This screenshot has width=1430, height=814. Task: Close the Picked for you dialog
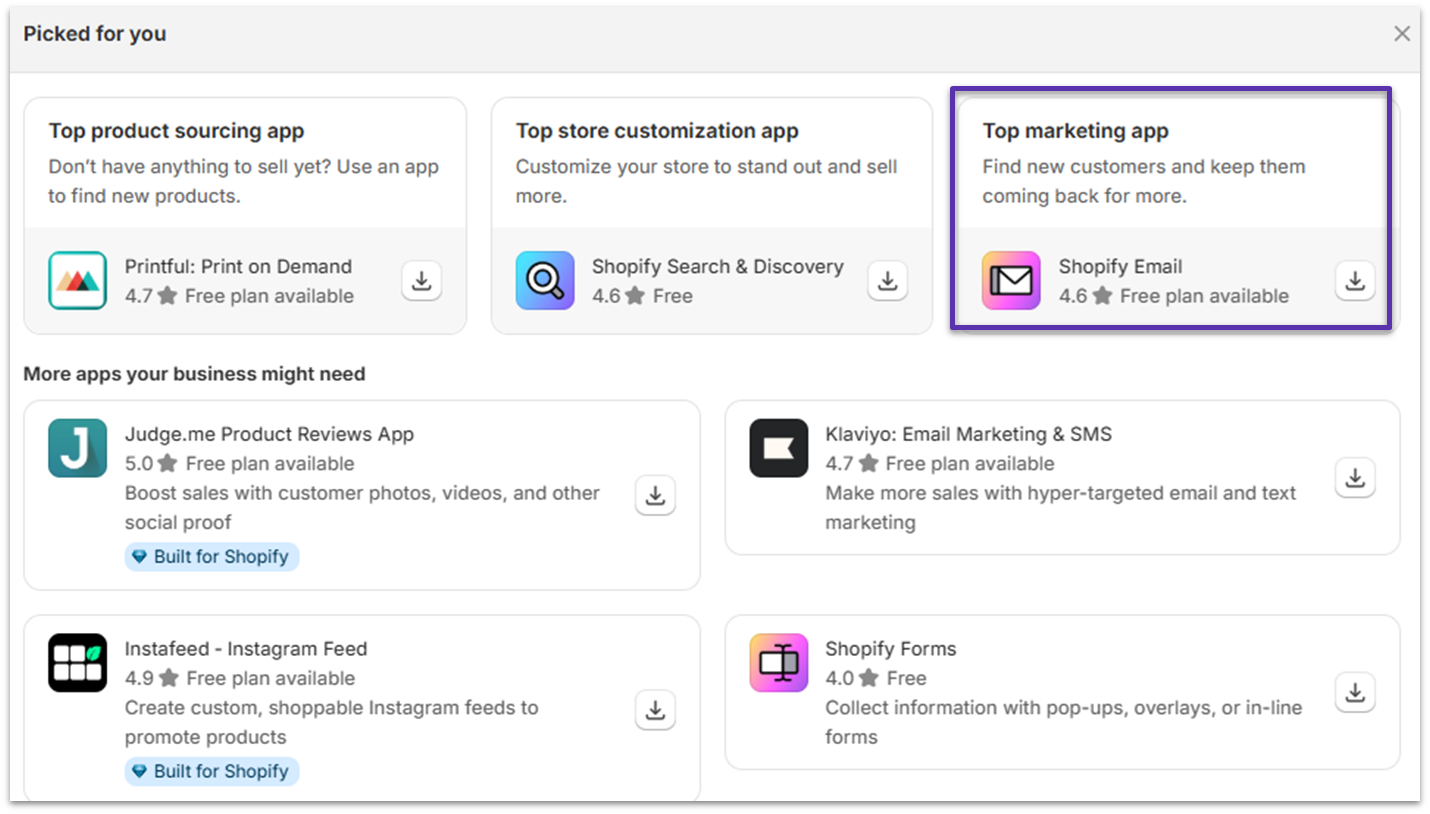tap(1402, 34)
